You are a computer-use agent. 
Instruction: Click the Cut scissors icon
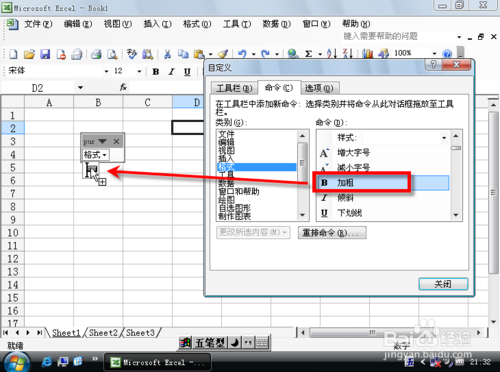167,54
